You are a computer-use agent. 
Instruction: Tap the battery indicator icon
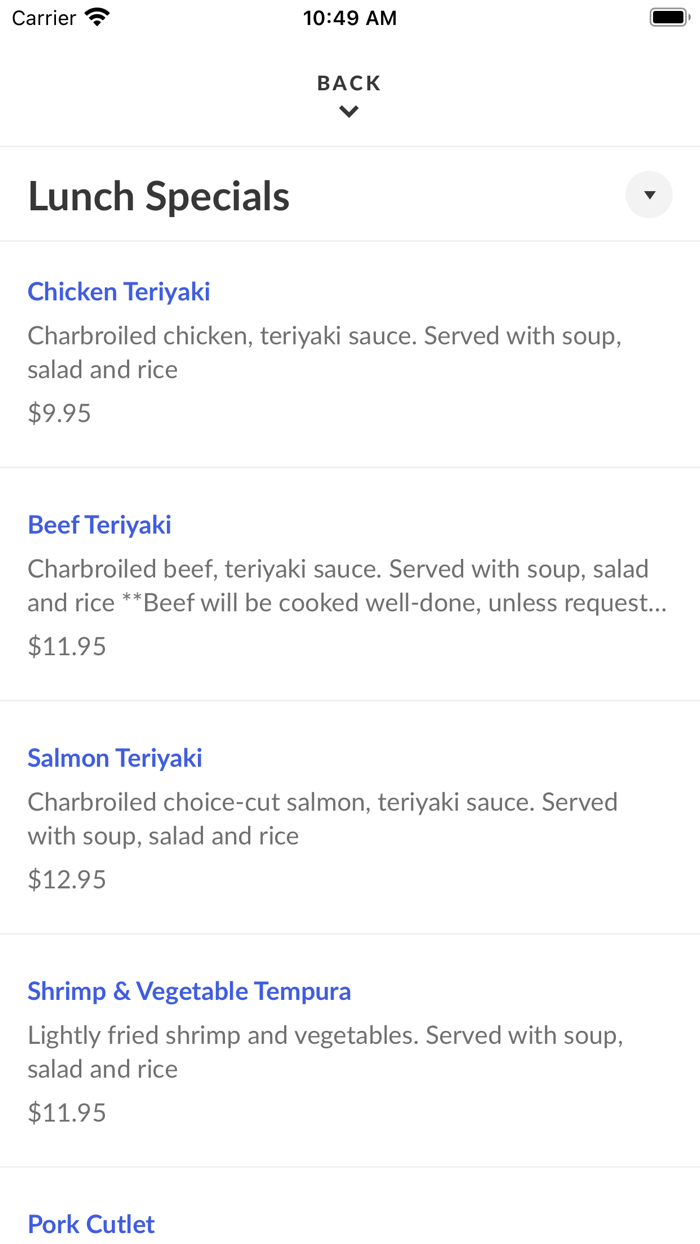pyautogui.click(x=667, y=16)
